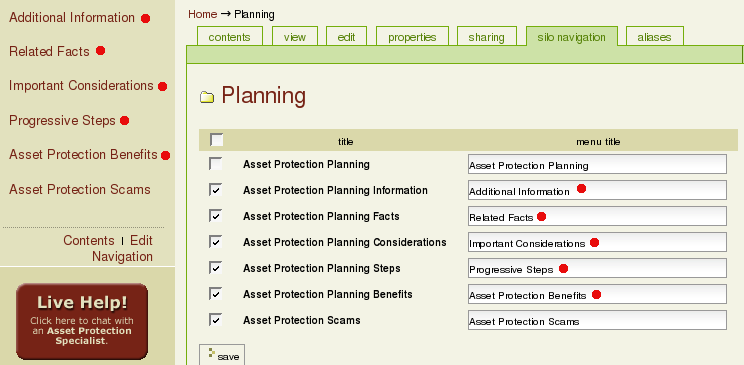Open the edit tab
Image resolution: width=744 pixels, height=365 pixels.
[x=346, y=37]
